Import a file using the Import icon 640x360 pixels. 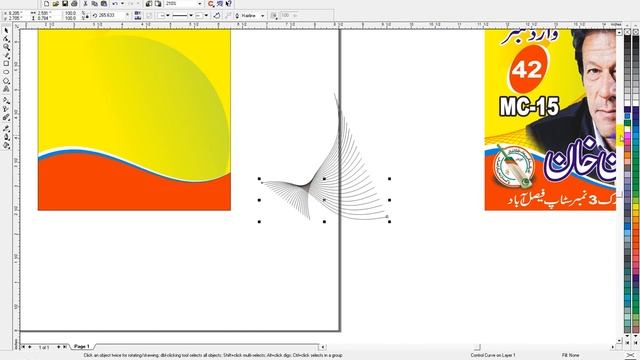(149, 4)
